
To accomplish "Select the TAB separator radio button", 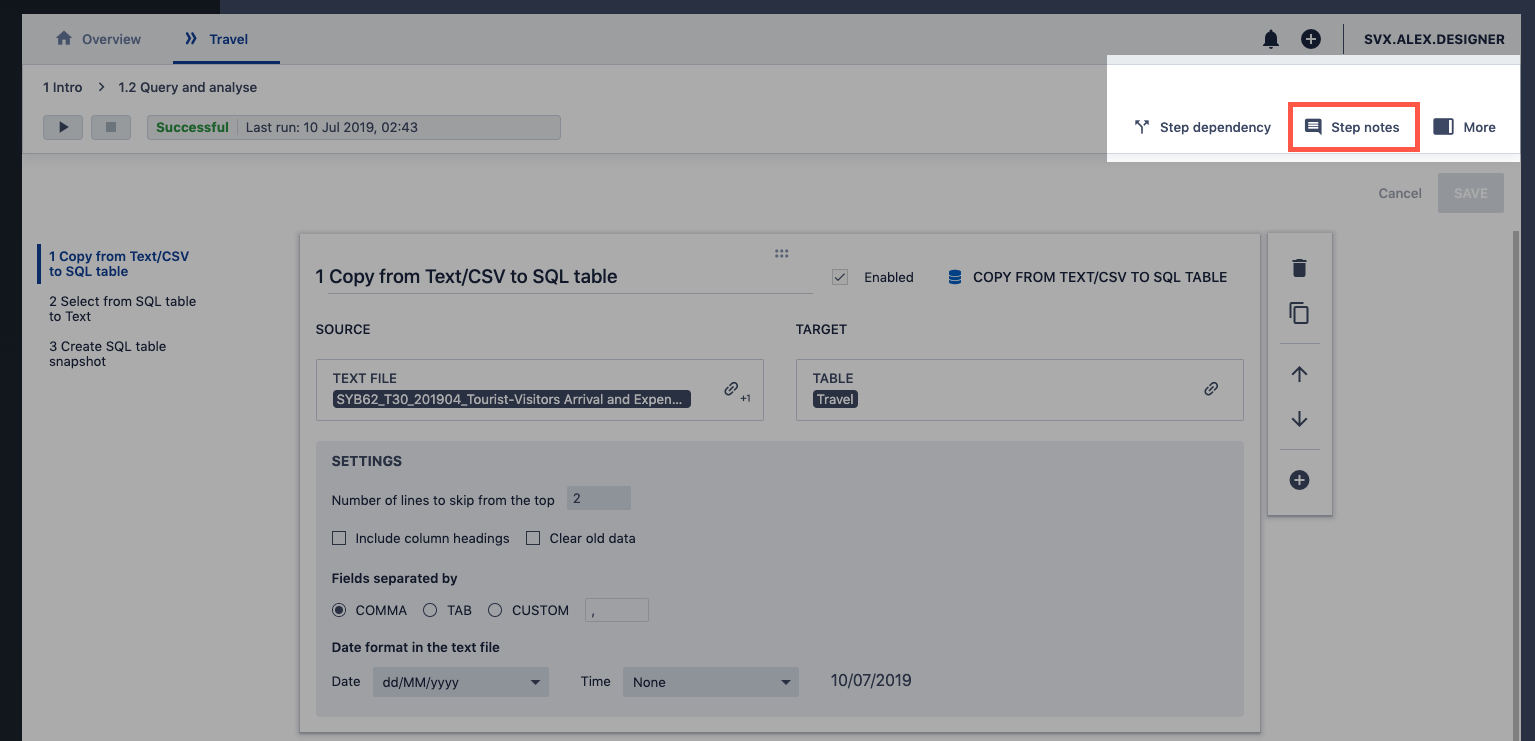I will click(430, 610).
